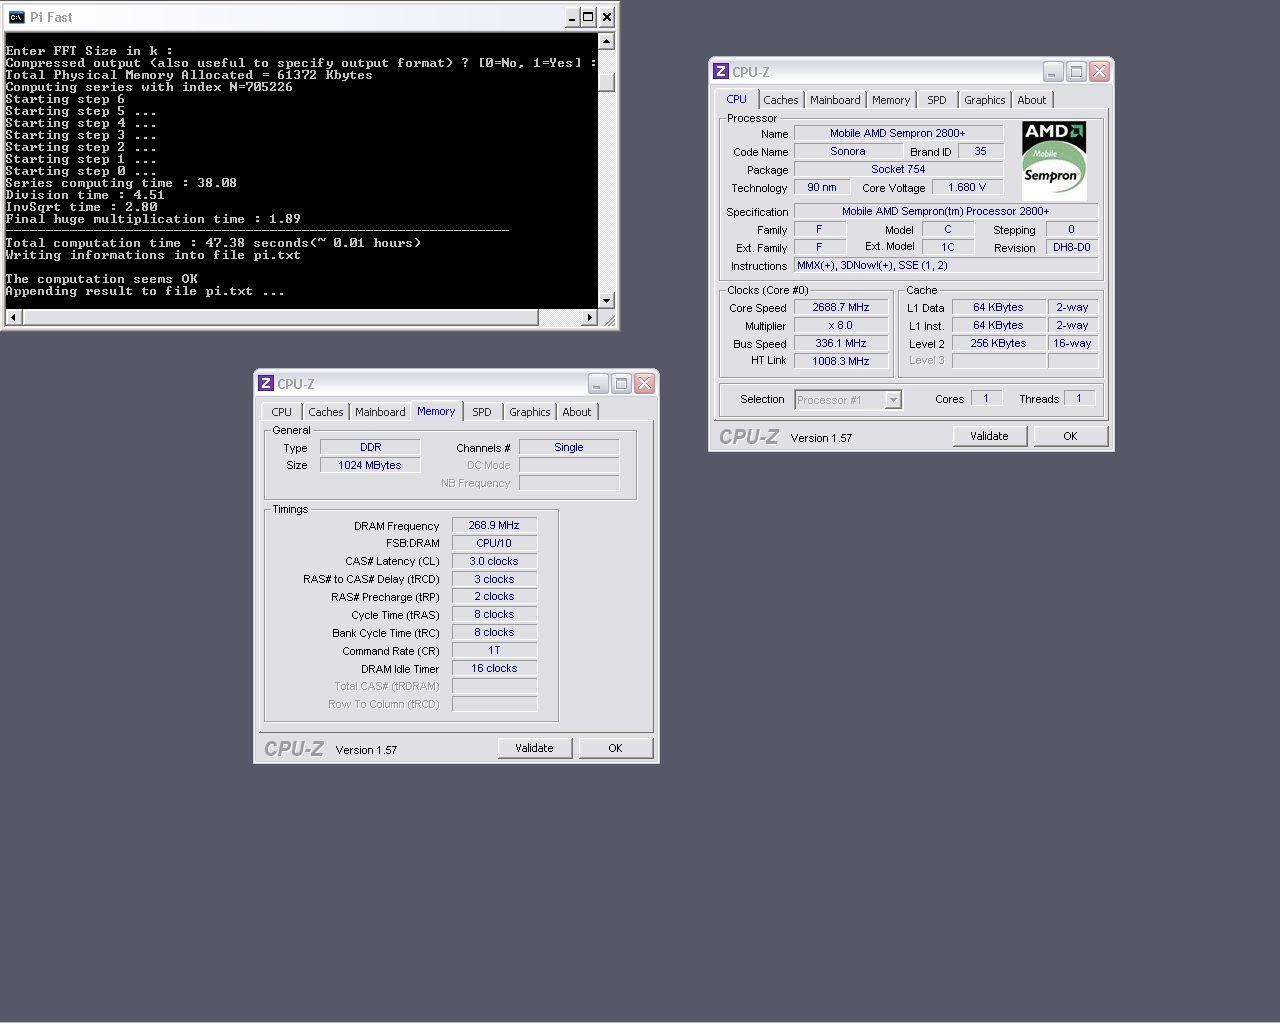Close the CPU-Z CPU window
The height and width of the screenshot is (1024, 1280).
tap(1099, 71)
